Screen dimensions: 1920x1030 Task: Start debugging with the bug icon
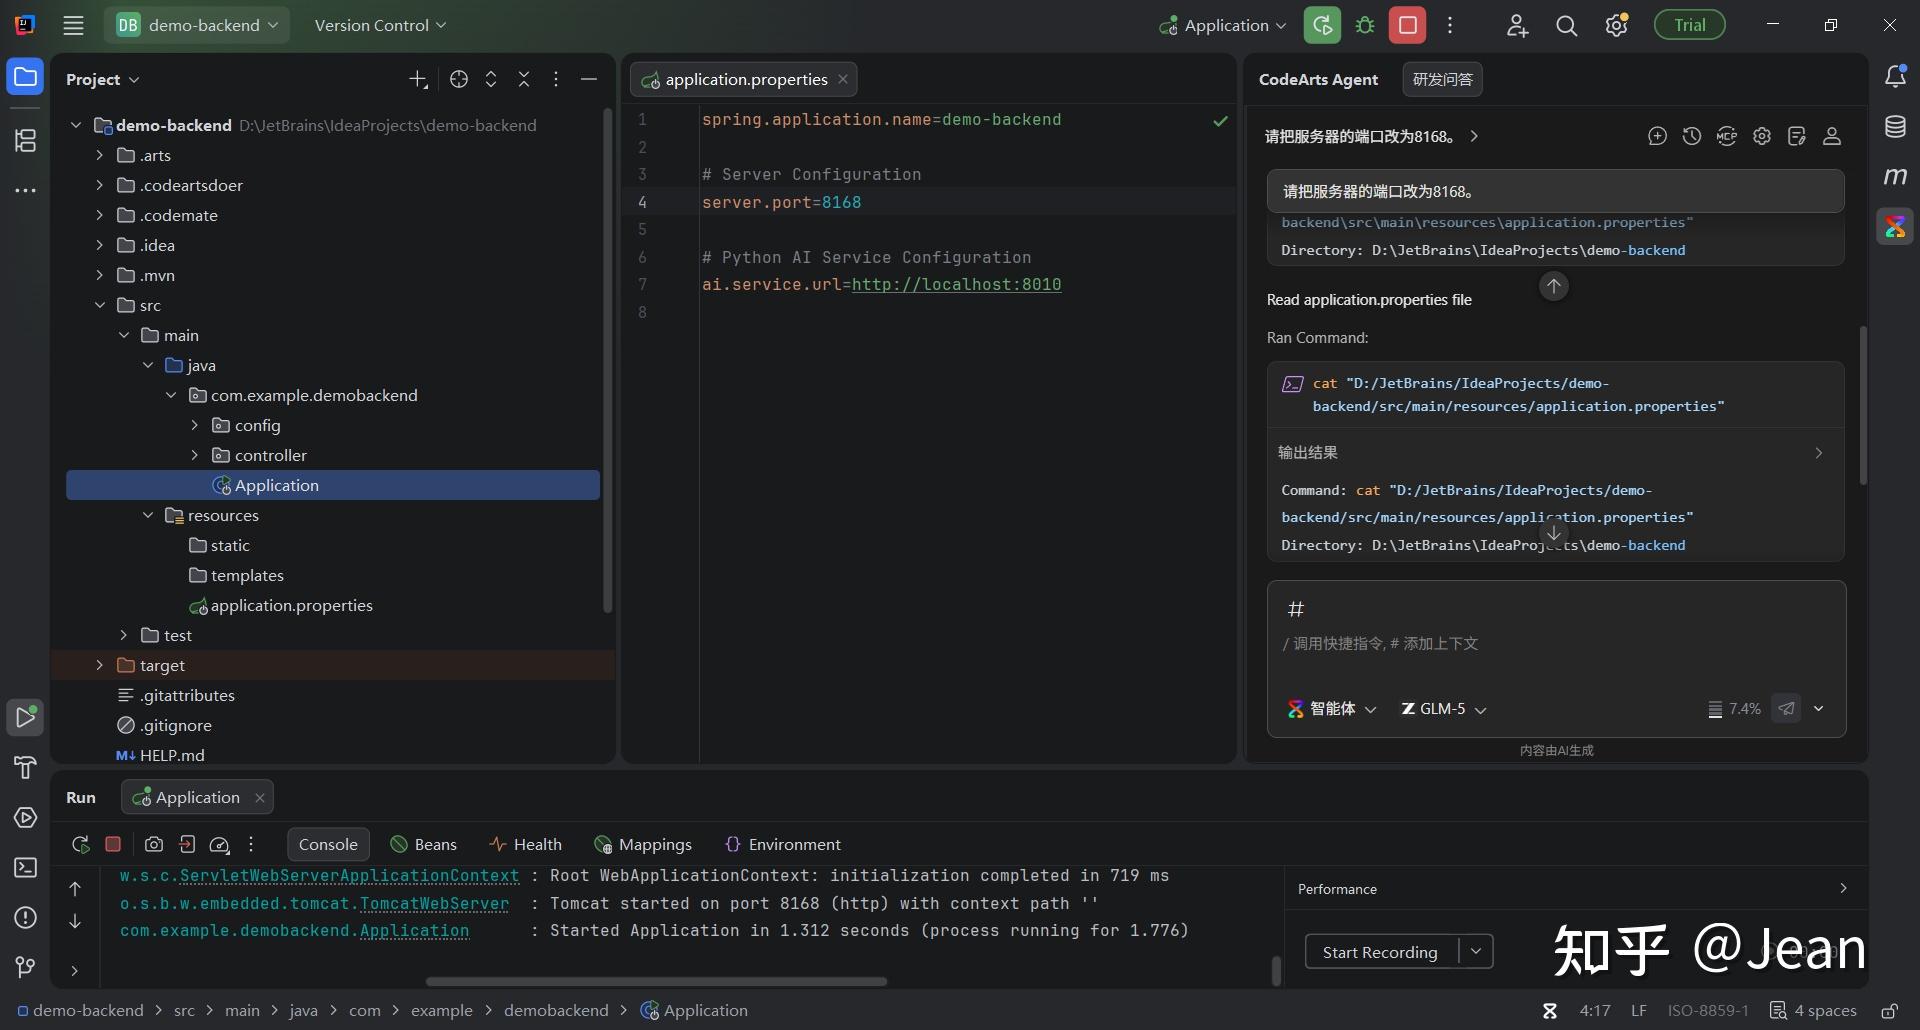coord(1365,26)
